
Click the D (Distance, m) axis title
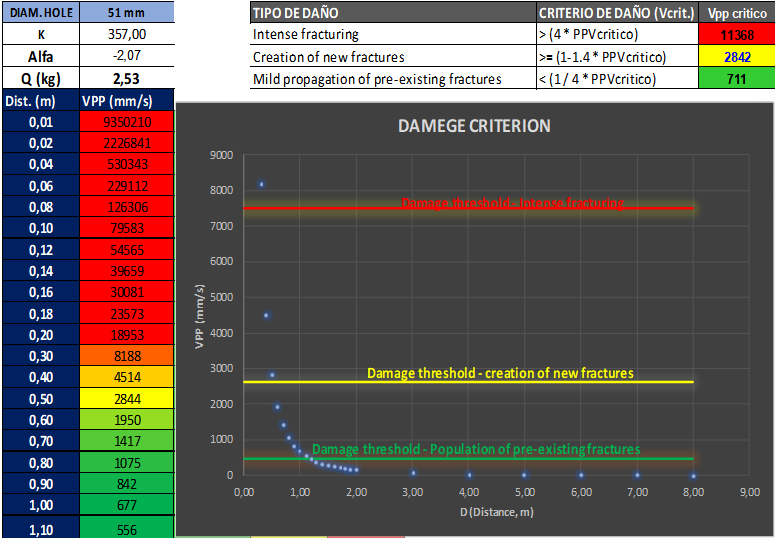496,512
